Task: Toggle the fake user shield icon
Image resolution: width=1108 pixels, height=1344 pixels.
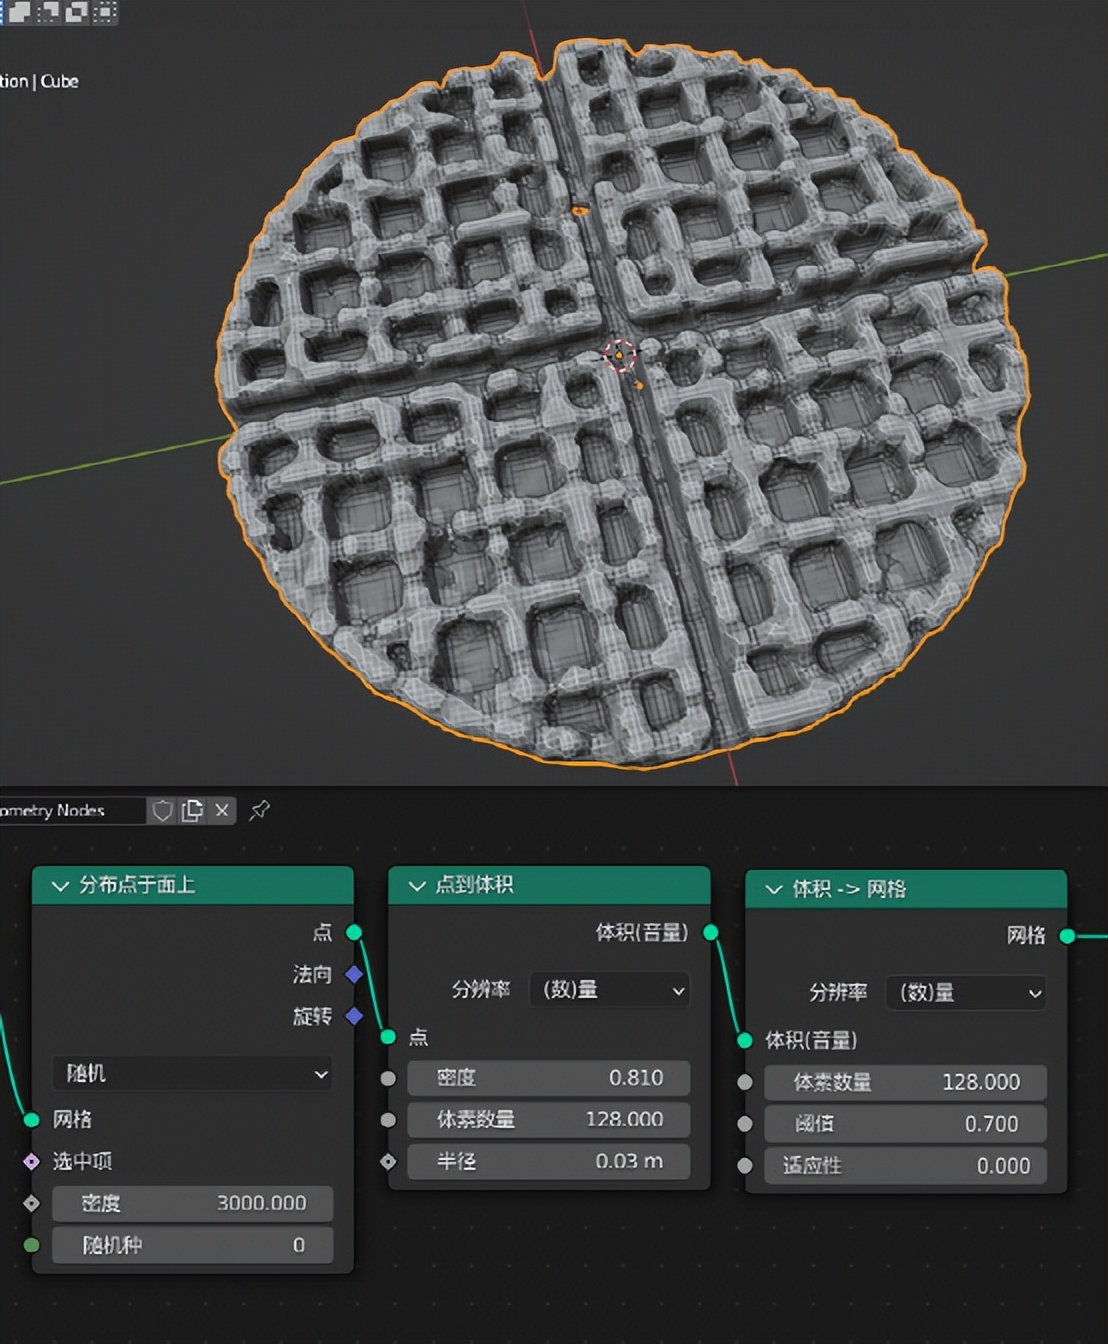Action: (163, 810)
